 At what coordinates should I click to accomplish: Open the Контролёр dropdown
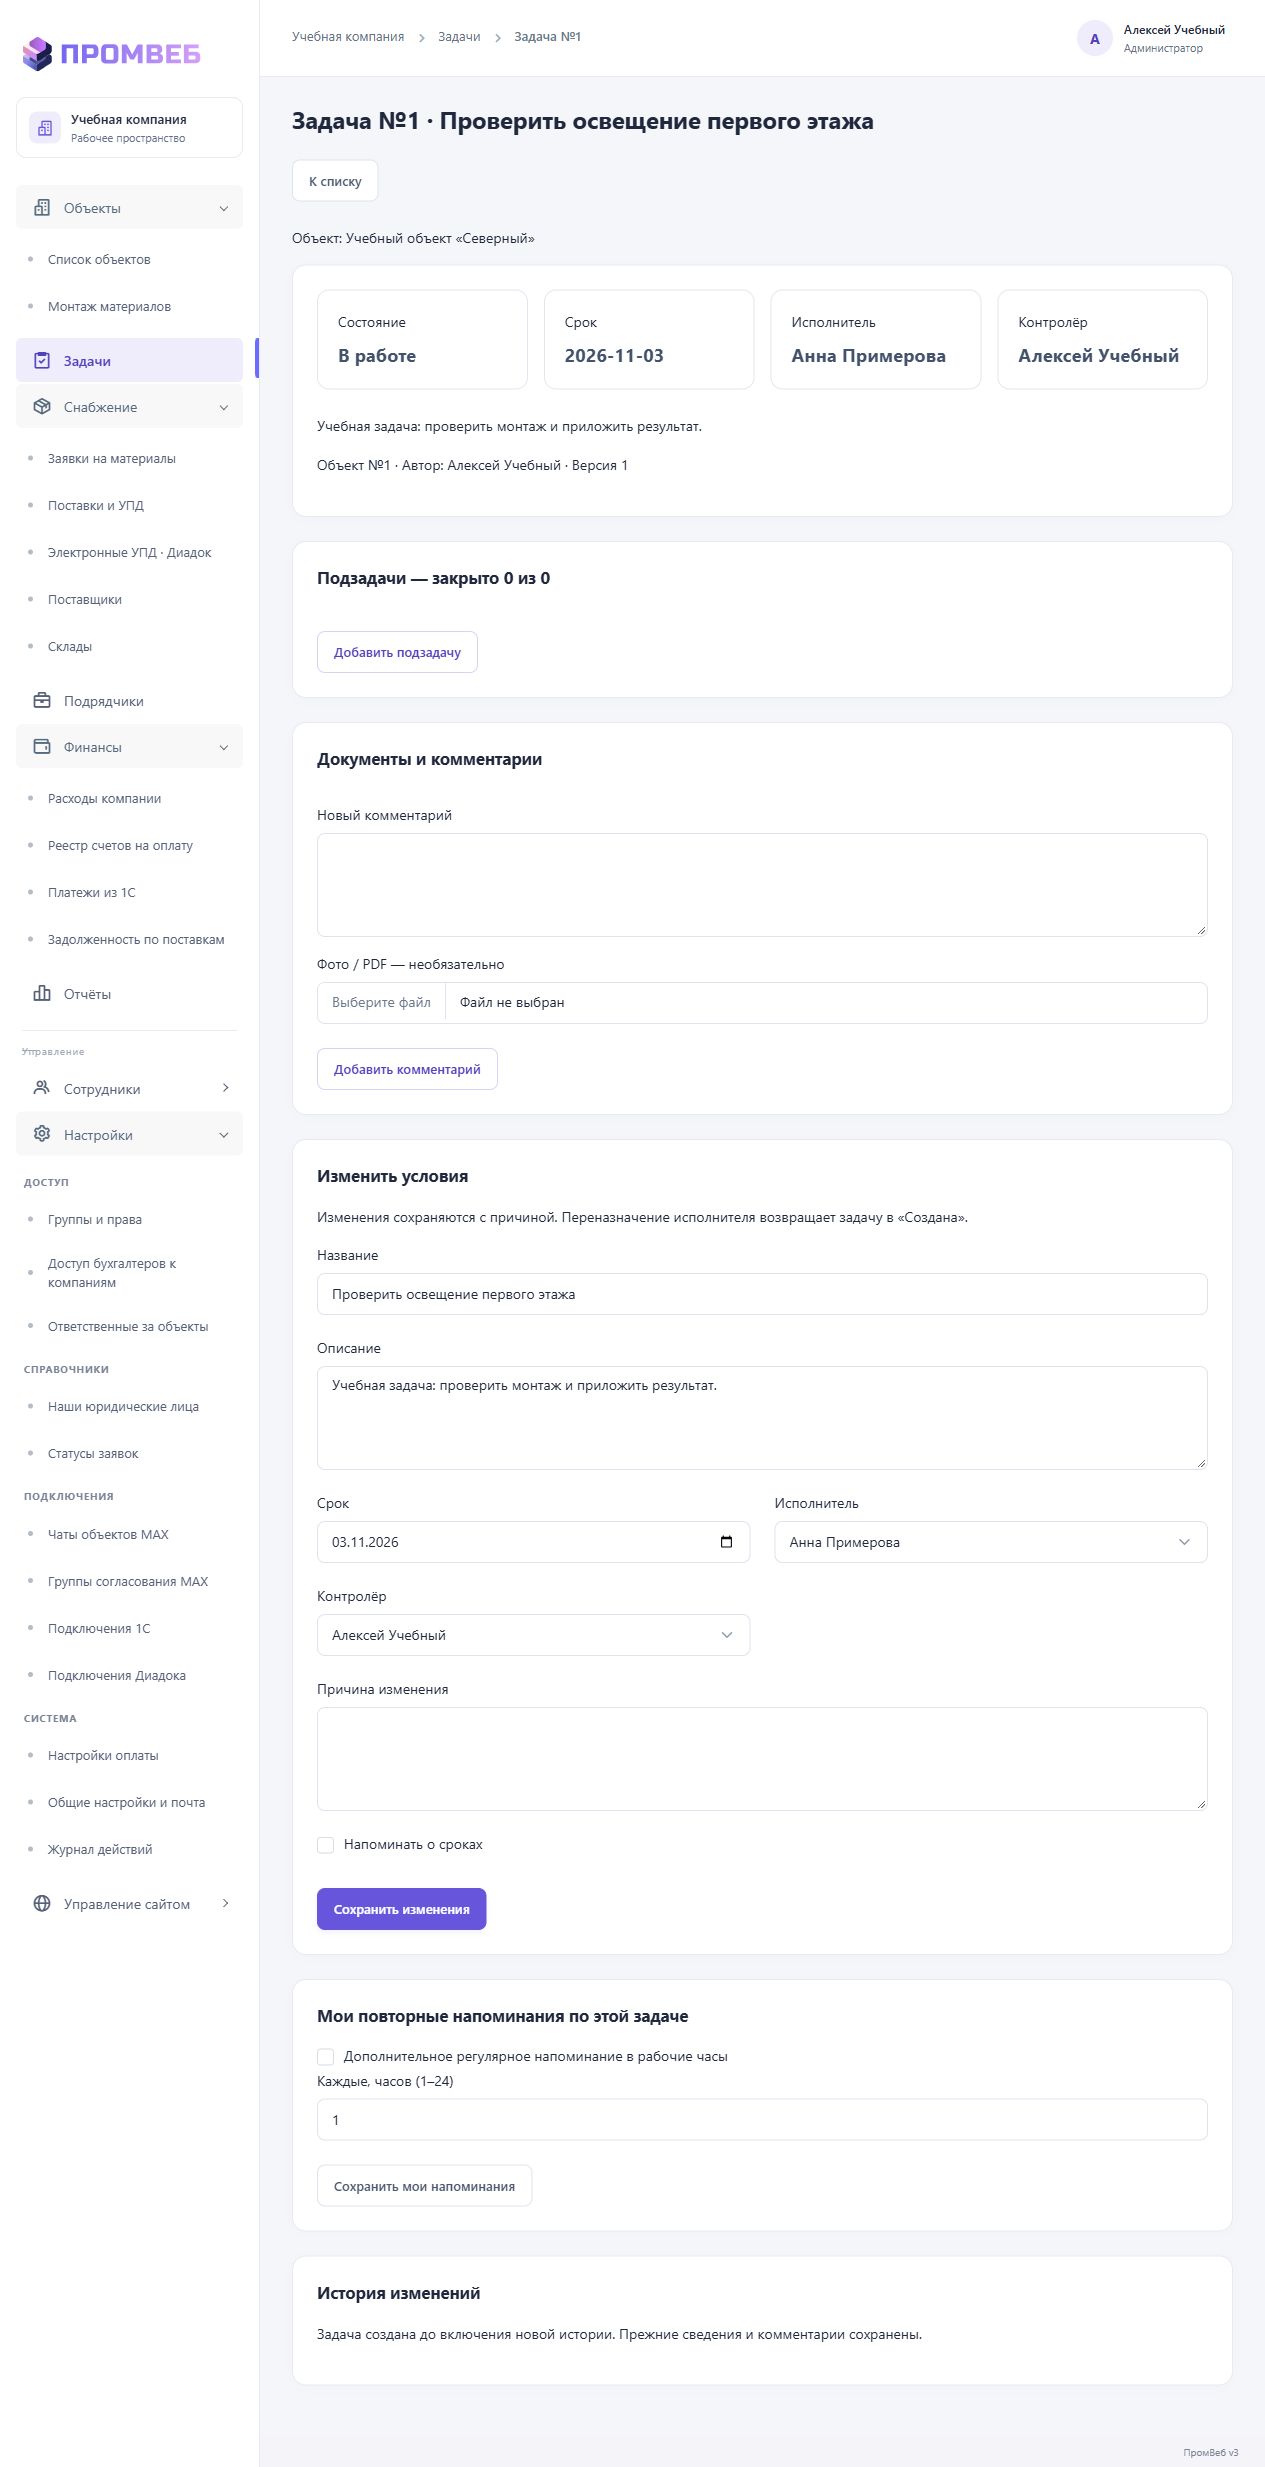(x=533, y=1635)
